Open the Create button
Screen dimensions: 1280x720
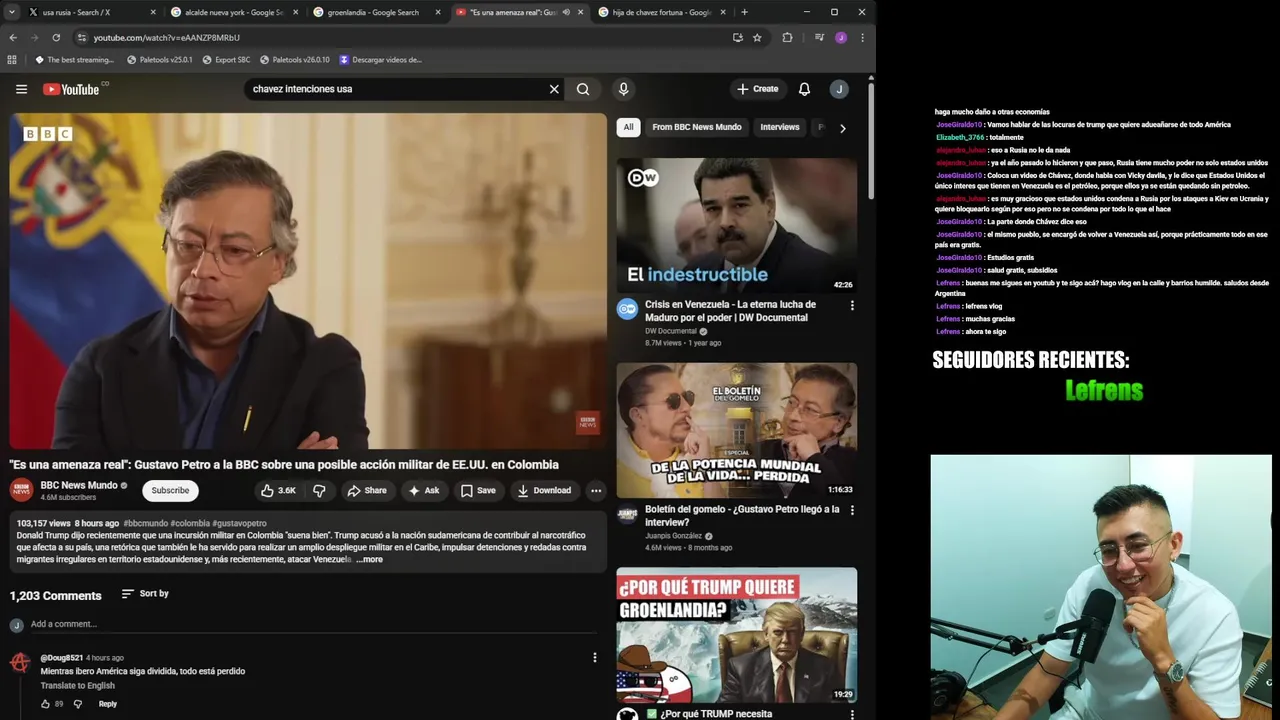click(757, 89)
